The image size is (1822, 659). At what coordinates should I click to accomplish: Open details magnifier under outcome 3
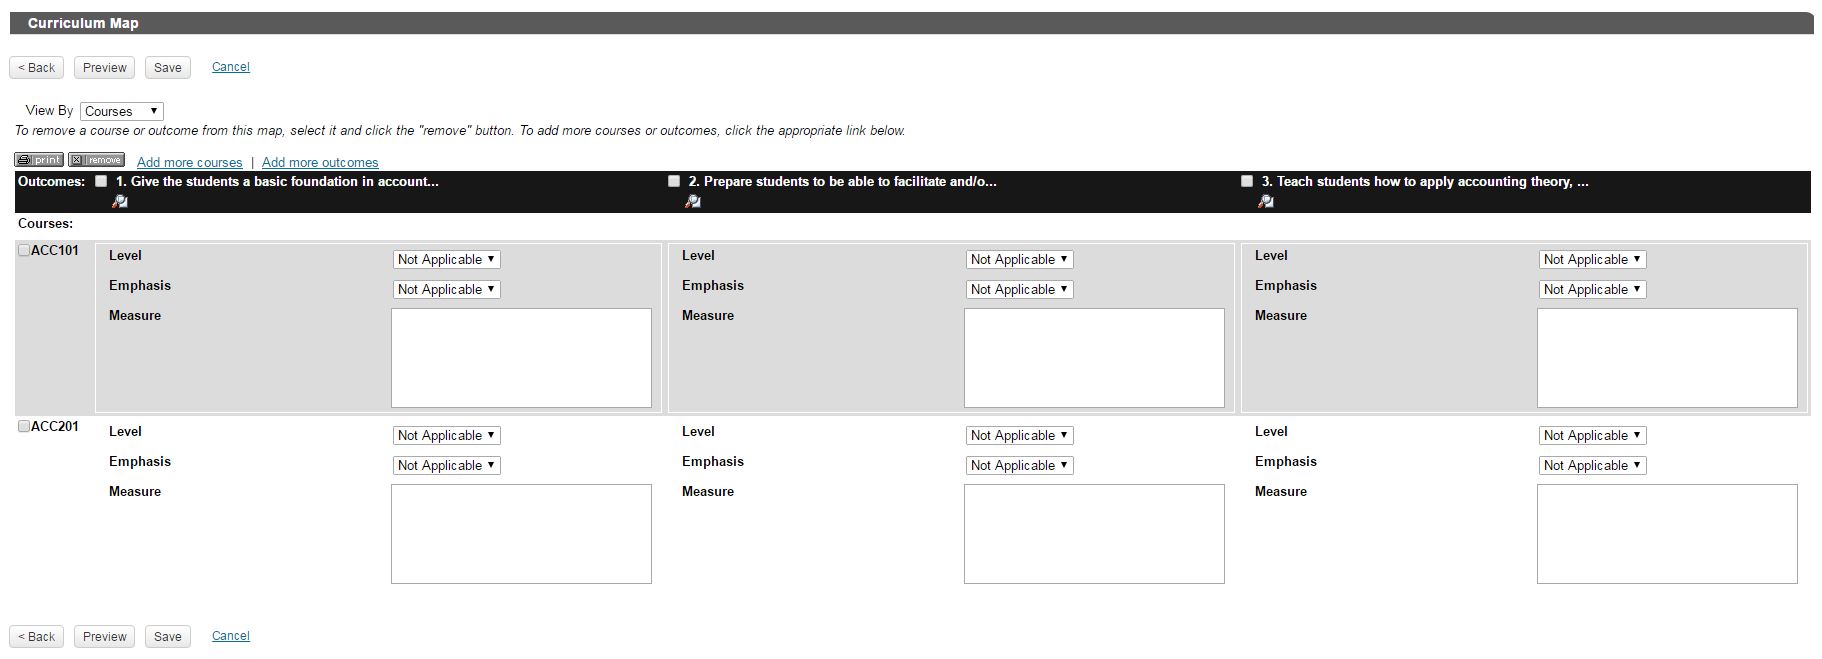[x=1266, y=202]
